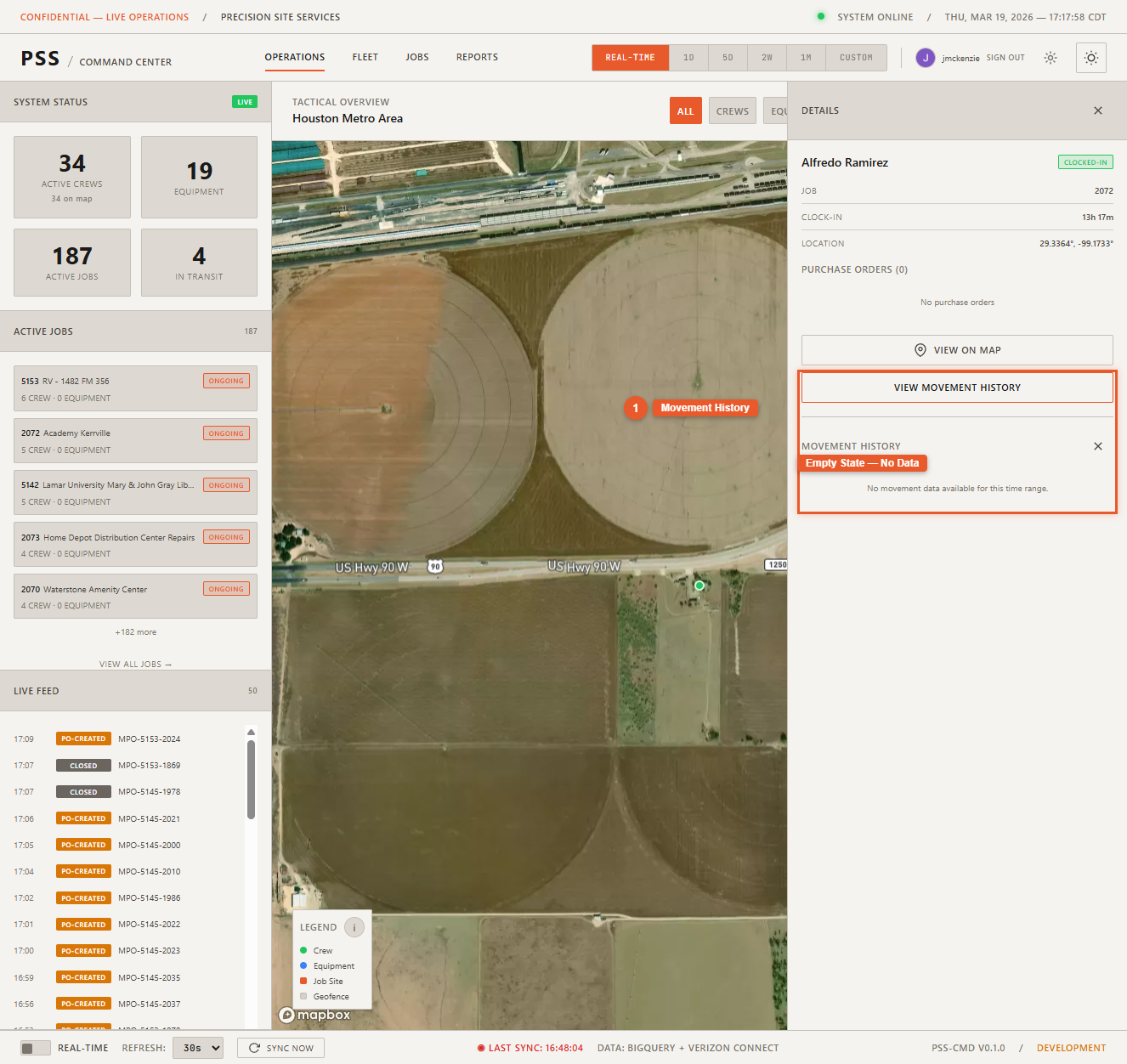Click the jmckenzie user avatar
The height and width of the screenshot is (1064, 1127).
925,58
